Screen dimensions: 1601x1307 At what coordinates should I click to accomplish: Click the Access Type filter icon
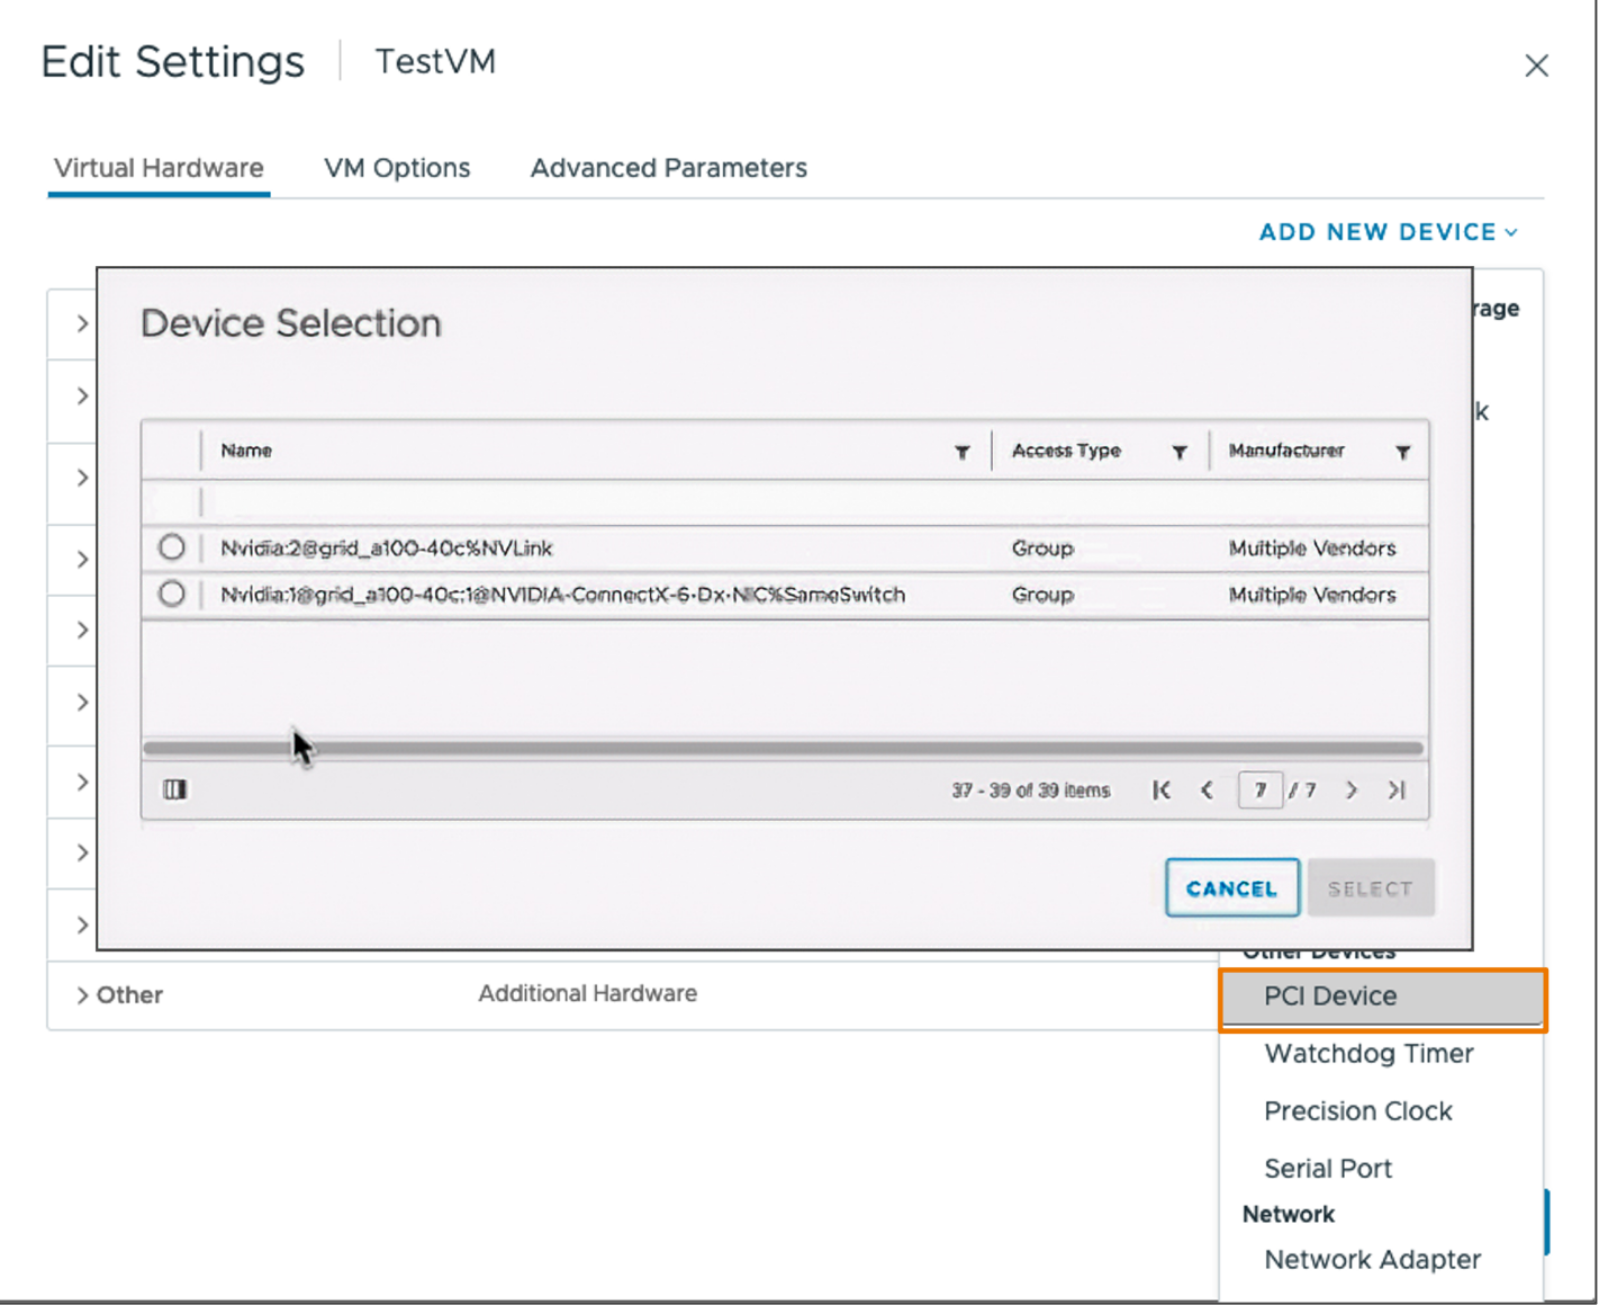pos(1179,452)
